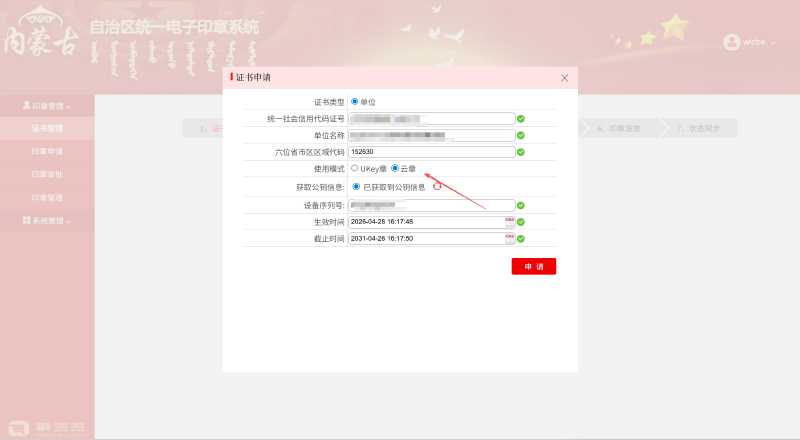This screenshot has width=800, height=440.
Task: Go to 印章审批 in the sidebar
Action: 47,174
